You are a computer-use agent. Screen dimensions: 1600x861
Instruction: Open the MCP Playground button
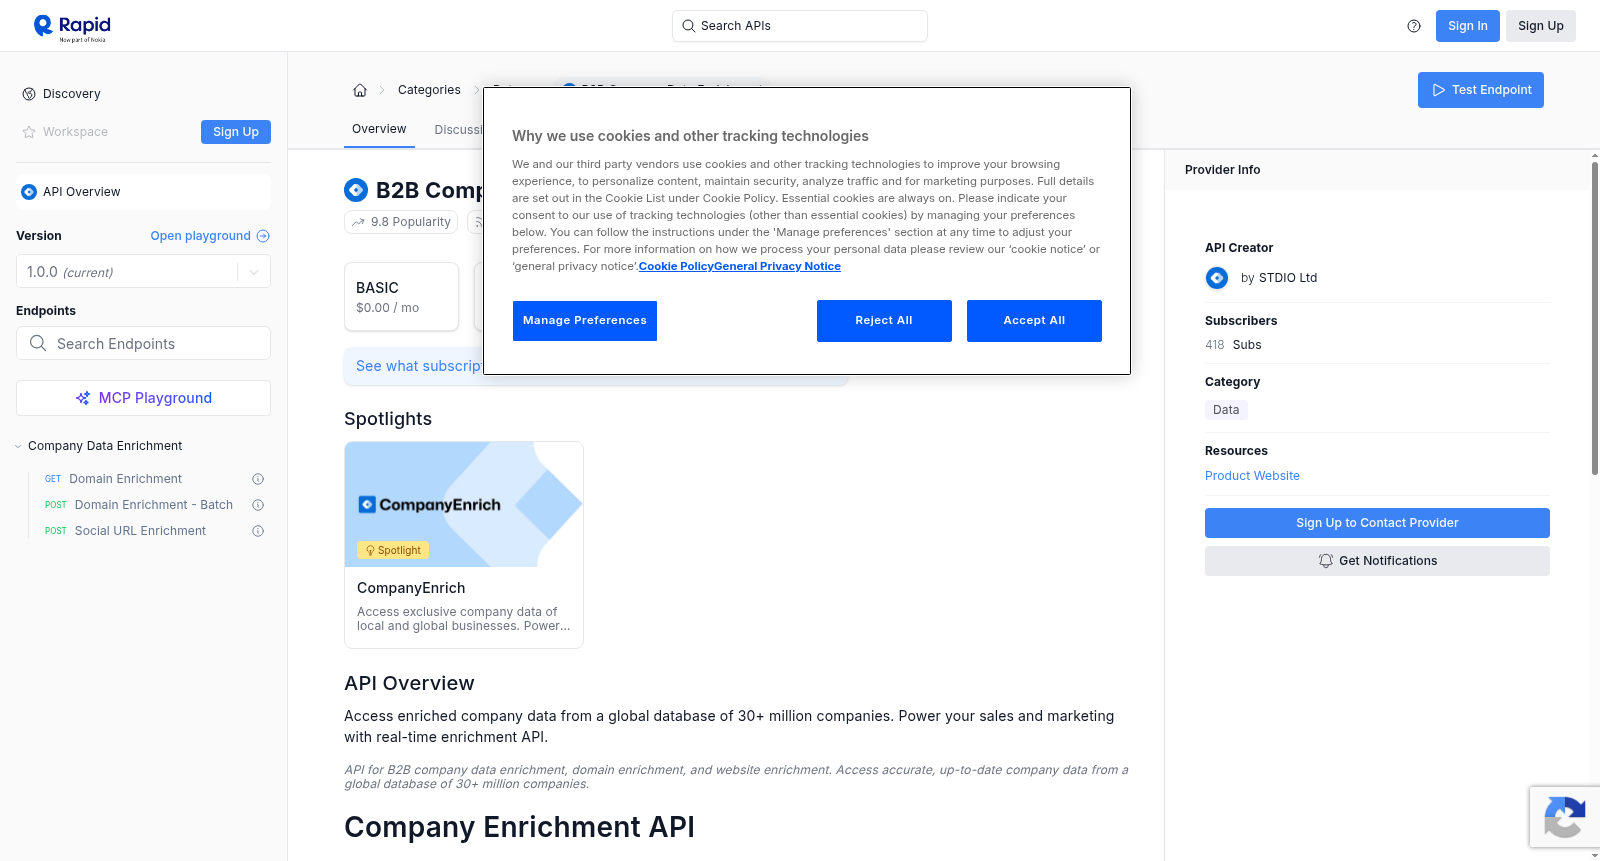[x=143, y=398]
